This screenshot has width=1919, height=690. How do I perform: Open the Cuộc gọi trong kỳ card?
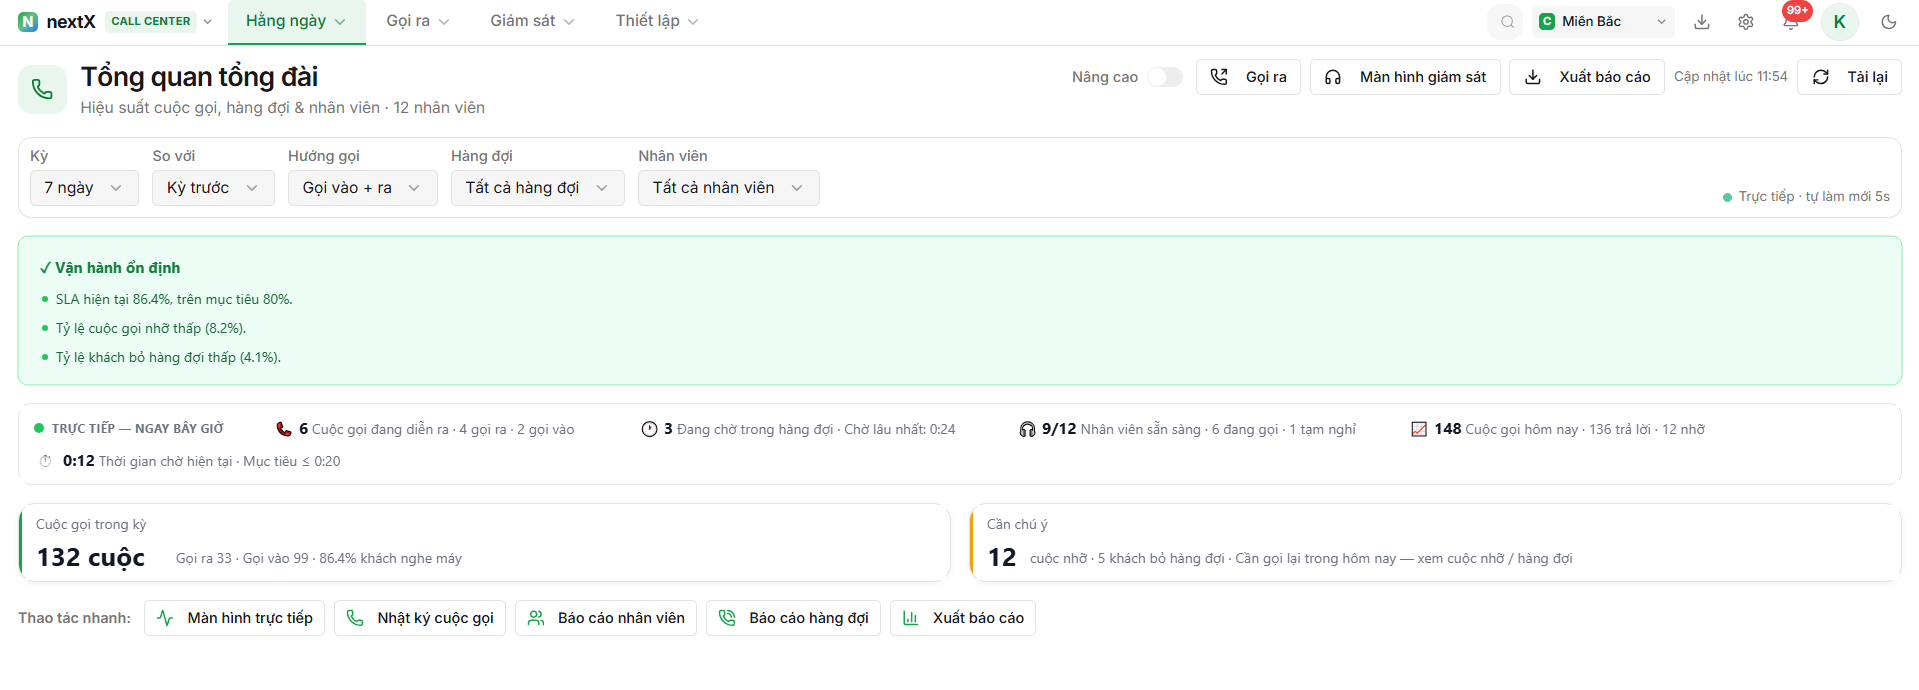pyautogui.click(x=484, y=542)
